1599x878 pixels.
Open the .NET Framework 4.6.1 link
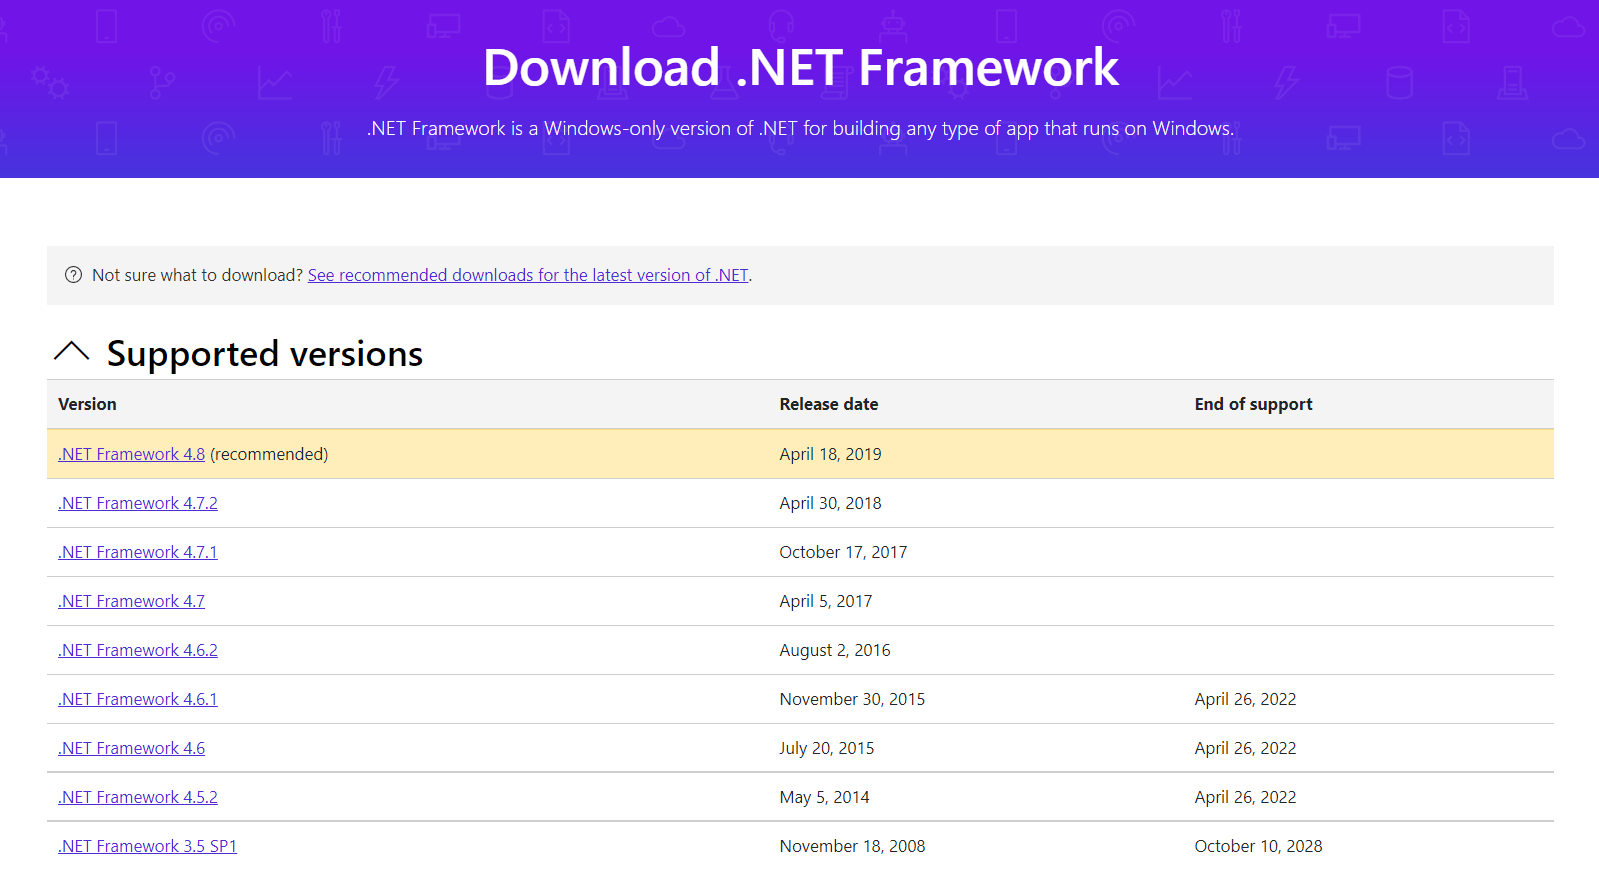coord(137,699)
